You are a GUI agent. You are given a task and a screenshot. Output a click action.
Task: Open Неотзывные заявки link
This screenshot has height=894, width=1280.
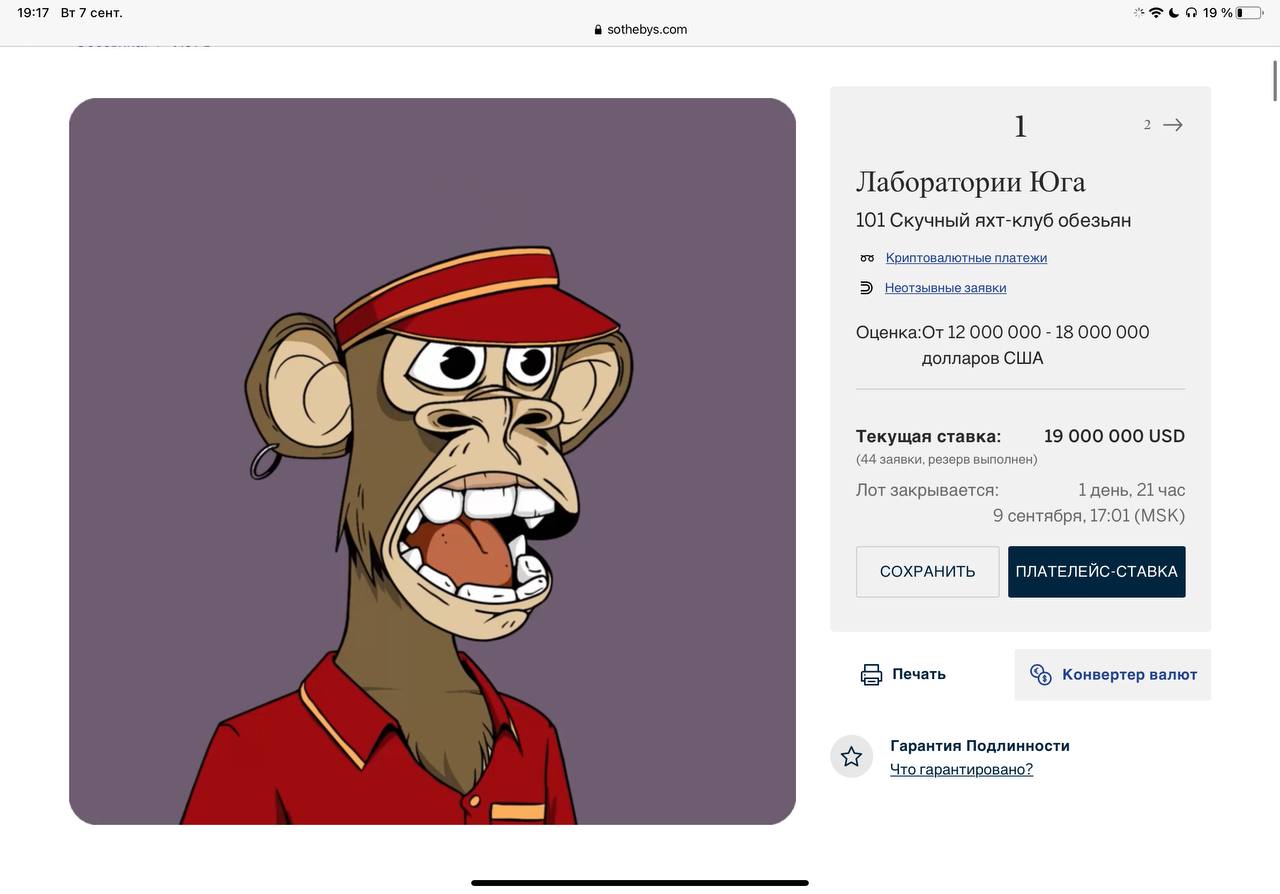[x=945, y=288]
